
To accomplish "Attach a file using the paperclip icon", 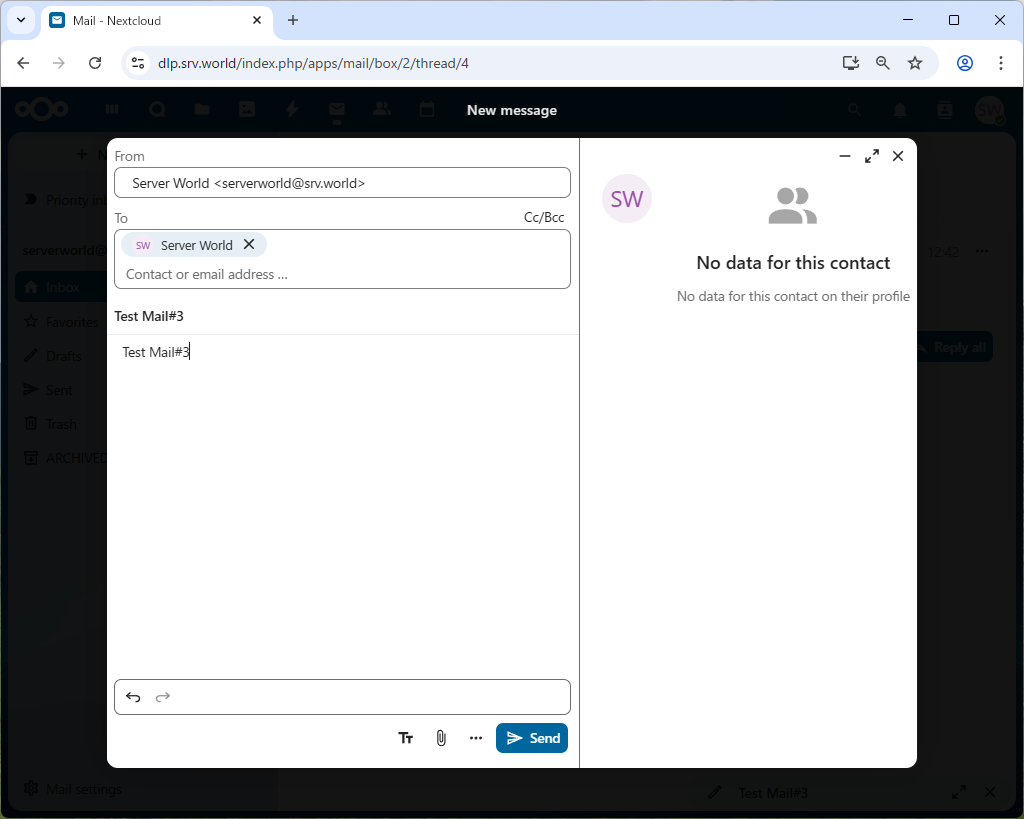I will click(x=441, y=738).
